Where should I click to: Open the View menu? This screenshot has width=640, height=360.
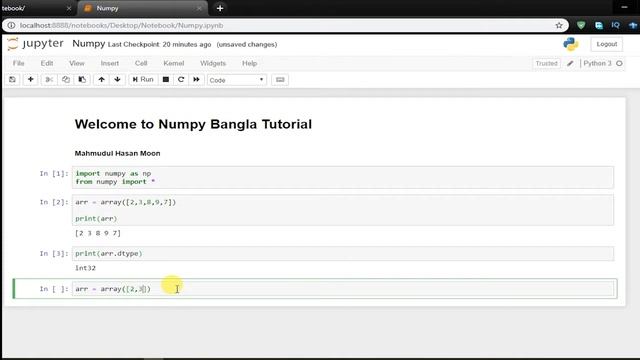point(76,63)
